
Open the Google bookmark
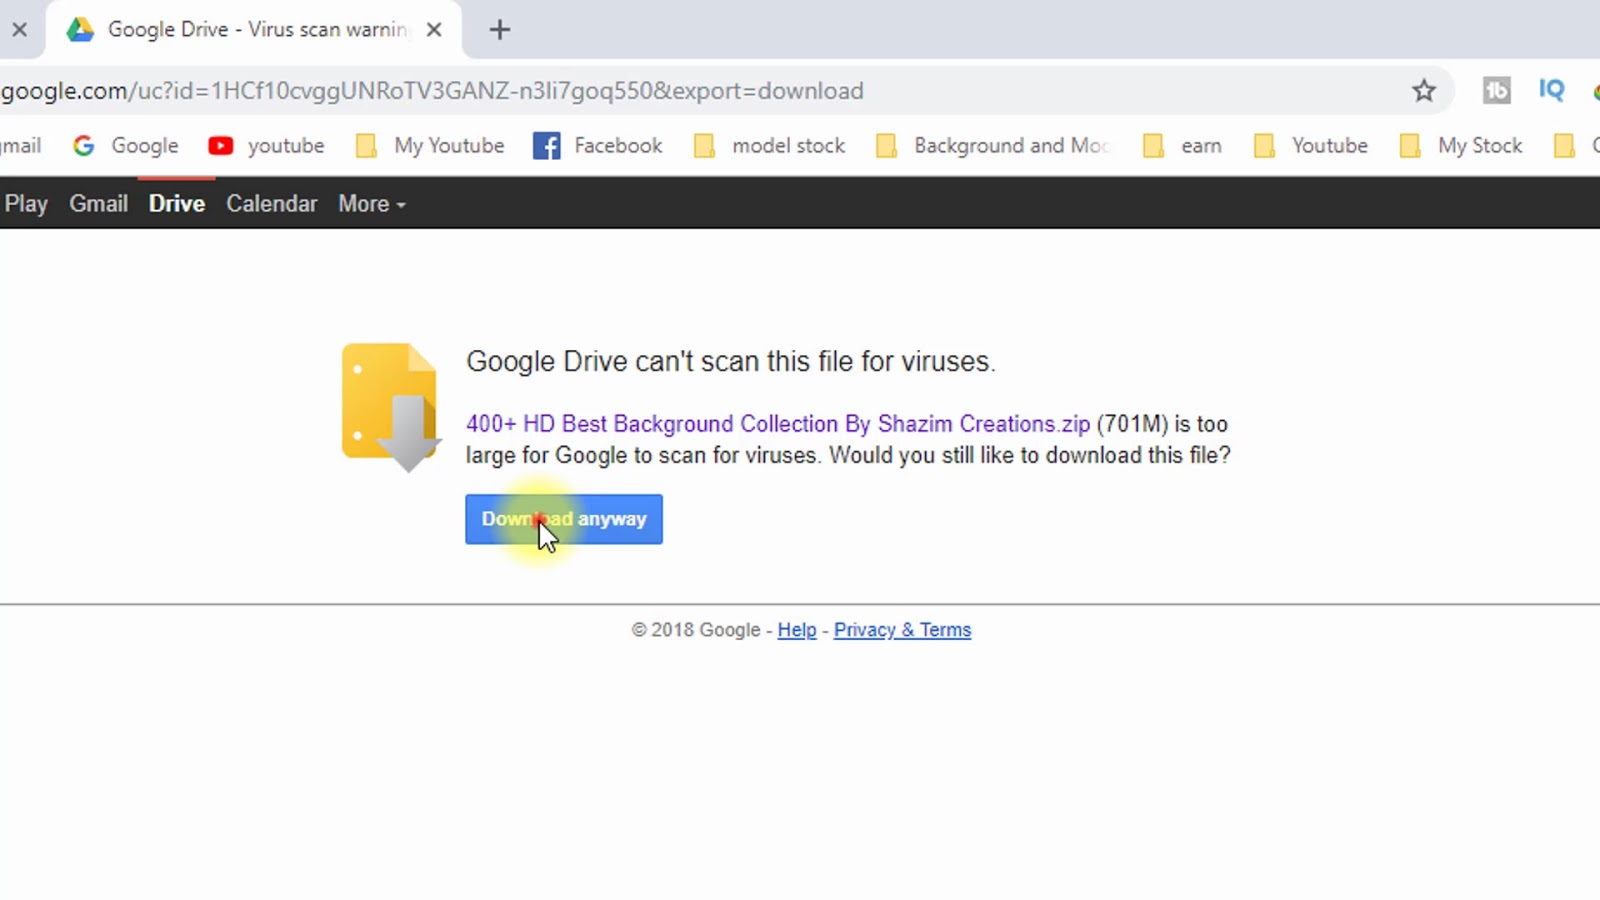(126, 146)
